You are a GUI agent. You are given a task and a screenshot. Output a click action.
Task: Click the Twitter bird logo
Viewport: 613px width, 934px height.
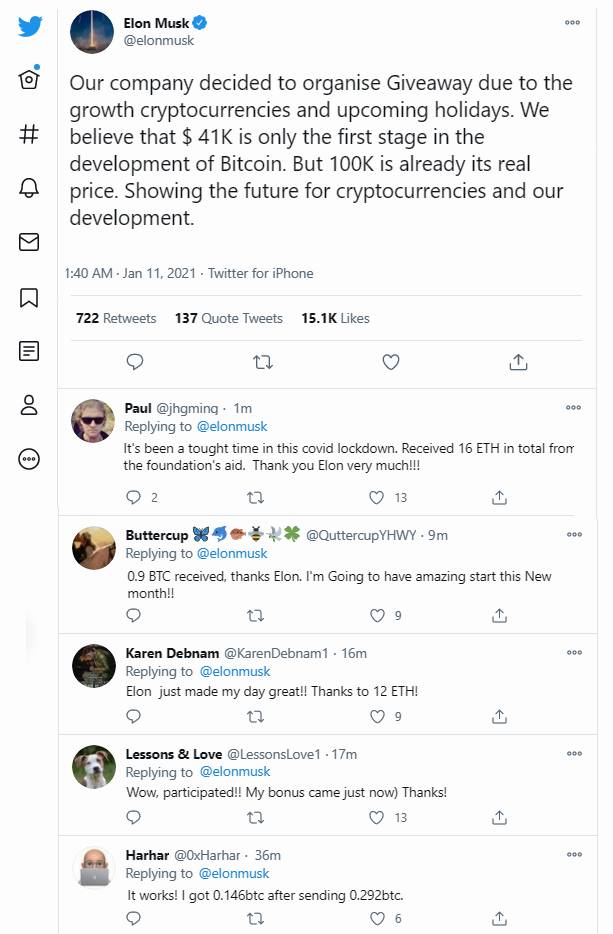pyautogui.click(x=30, y=26)
